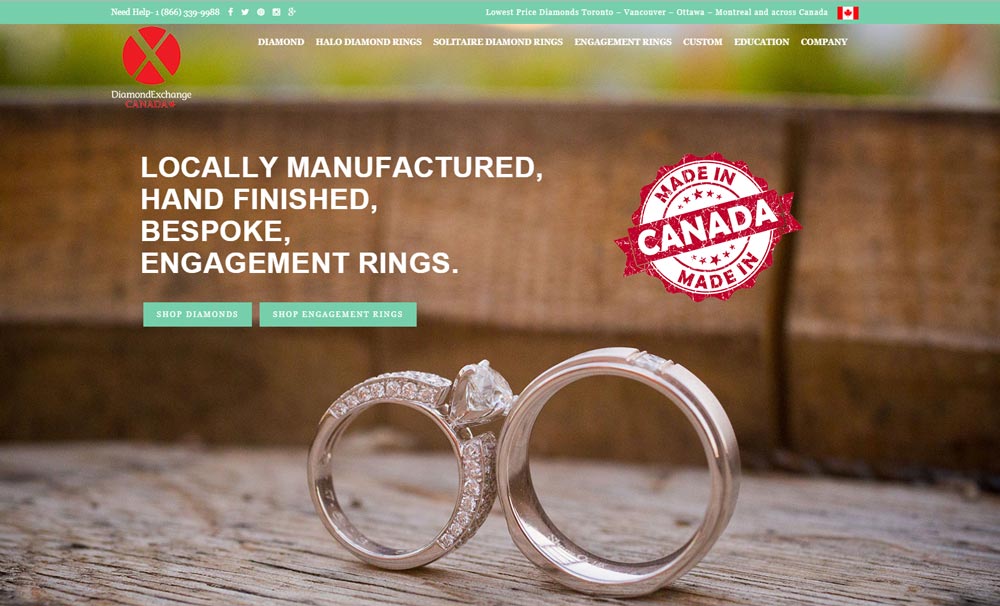1000x606 pixels.
Task: Open the Google Plus icon
Action: coord(291,11)
